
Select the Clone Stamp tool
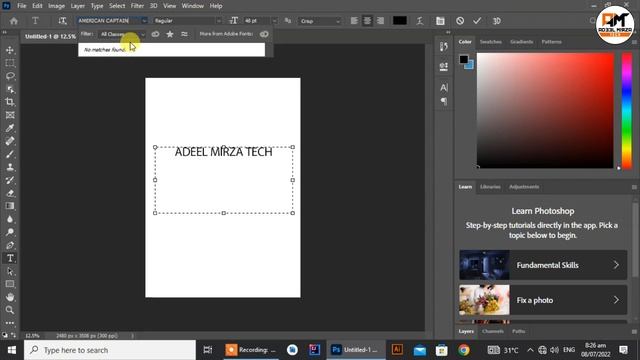point(10,167)
